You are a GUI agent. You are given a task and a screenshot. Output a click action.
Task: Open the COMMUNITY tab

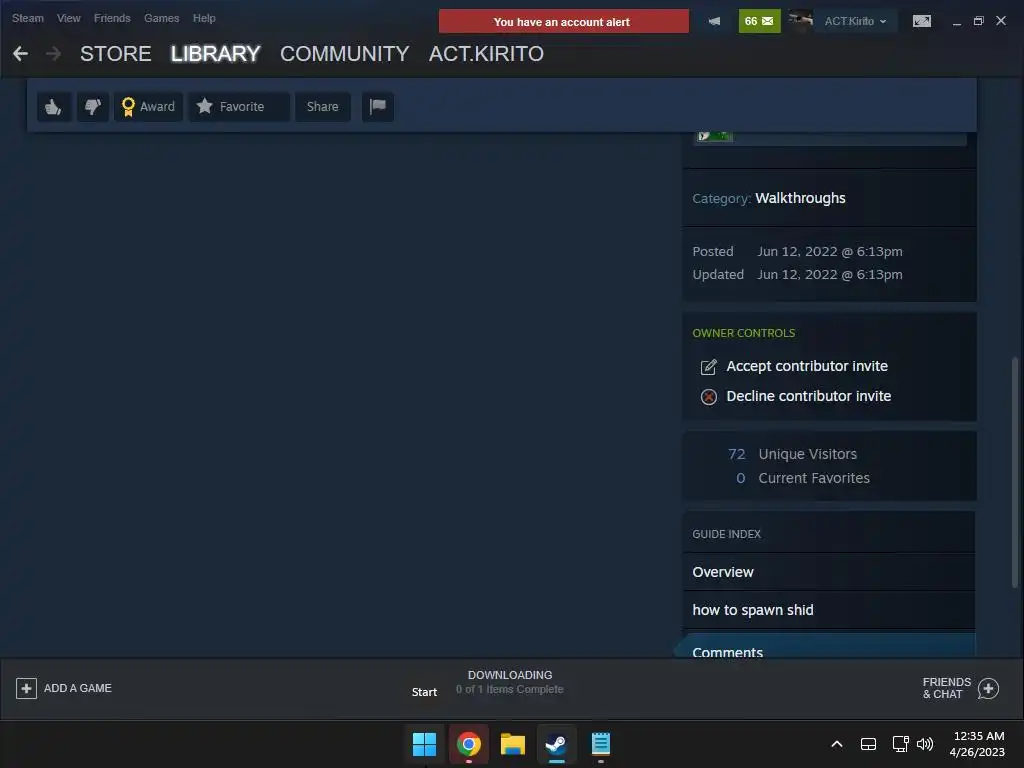[x=345, y=54]
